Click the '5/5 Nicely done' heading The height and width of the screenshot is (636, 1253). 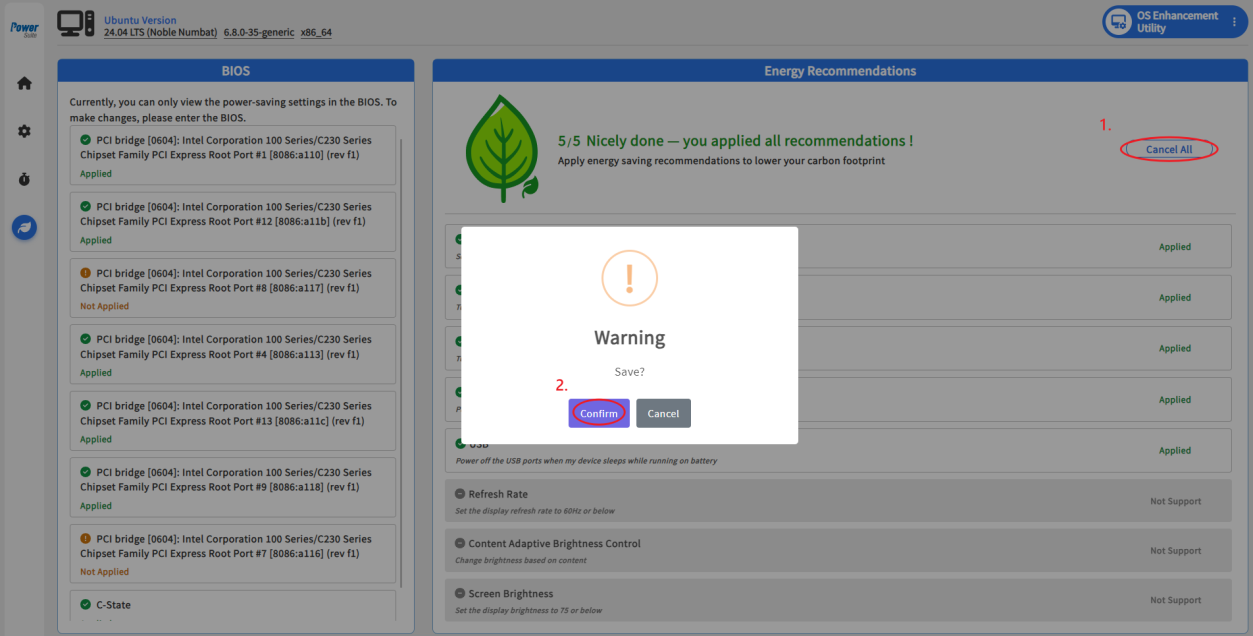(735, 141)
